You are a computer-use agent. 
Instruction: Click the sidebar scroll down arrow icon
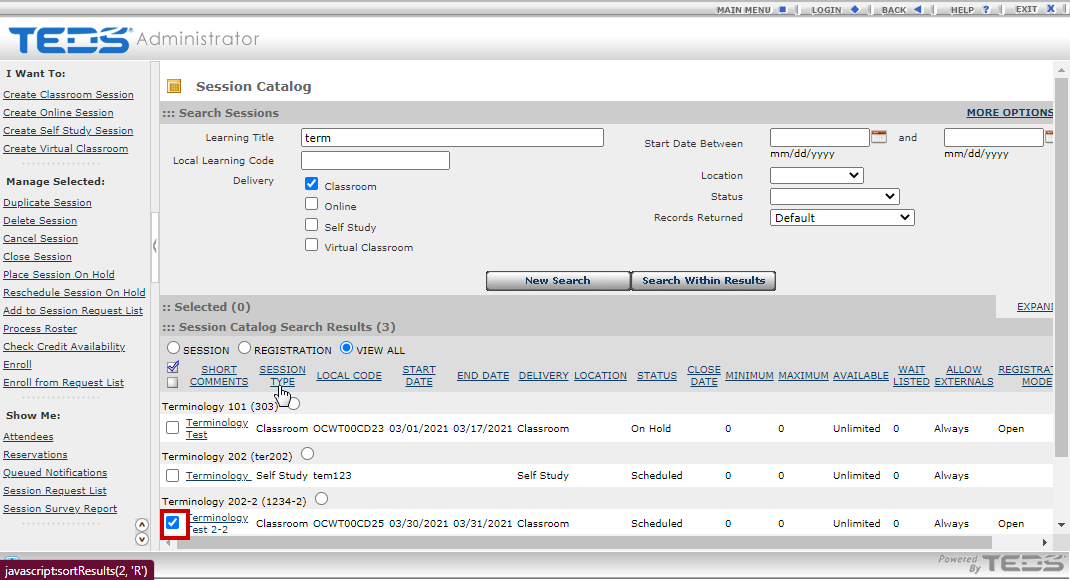(142, 539)
